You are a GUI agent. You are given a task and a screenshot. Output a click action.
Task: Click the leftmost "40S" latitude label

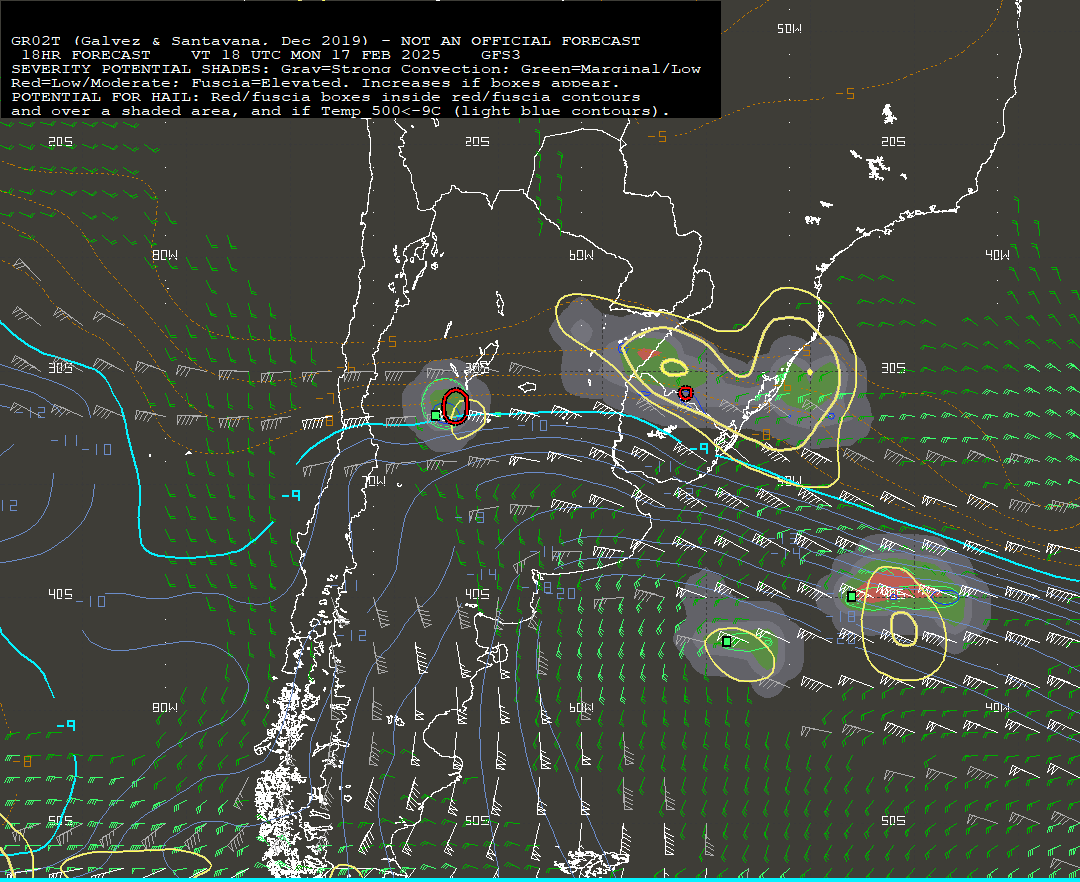[61, 594]
